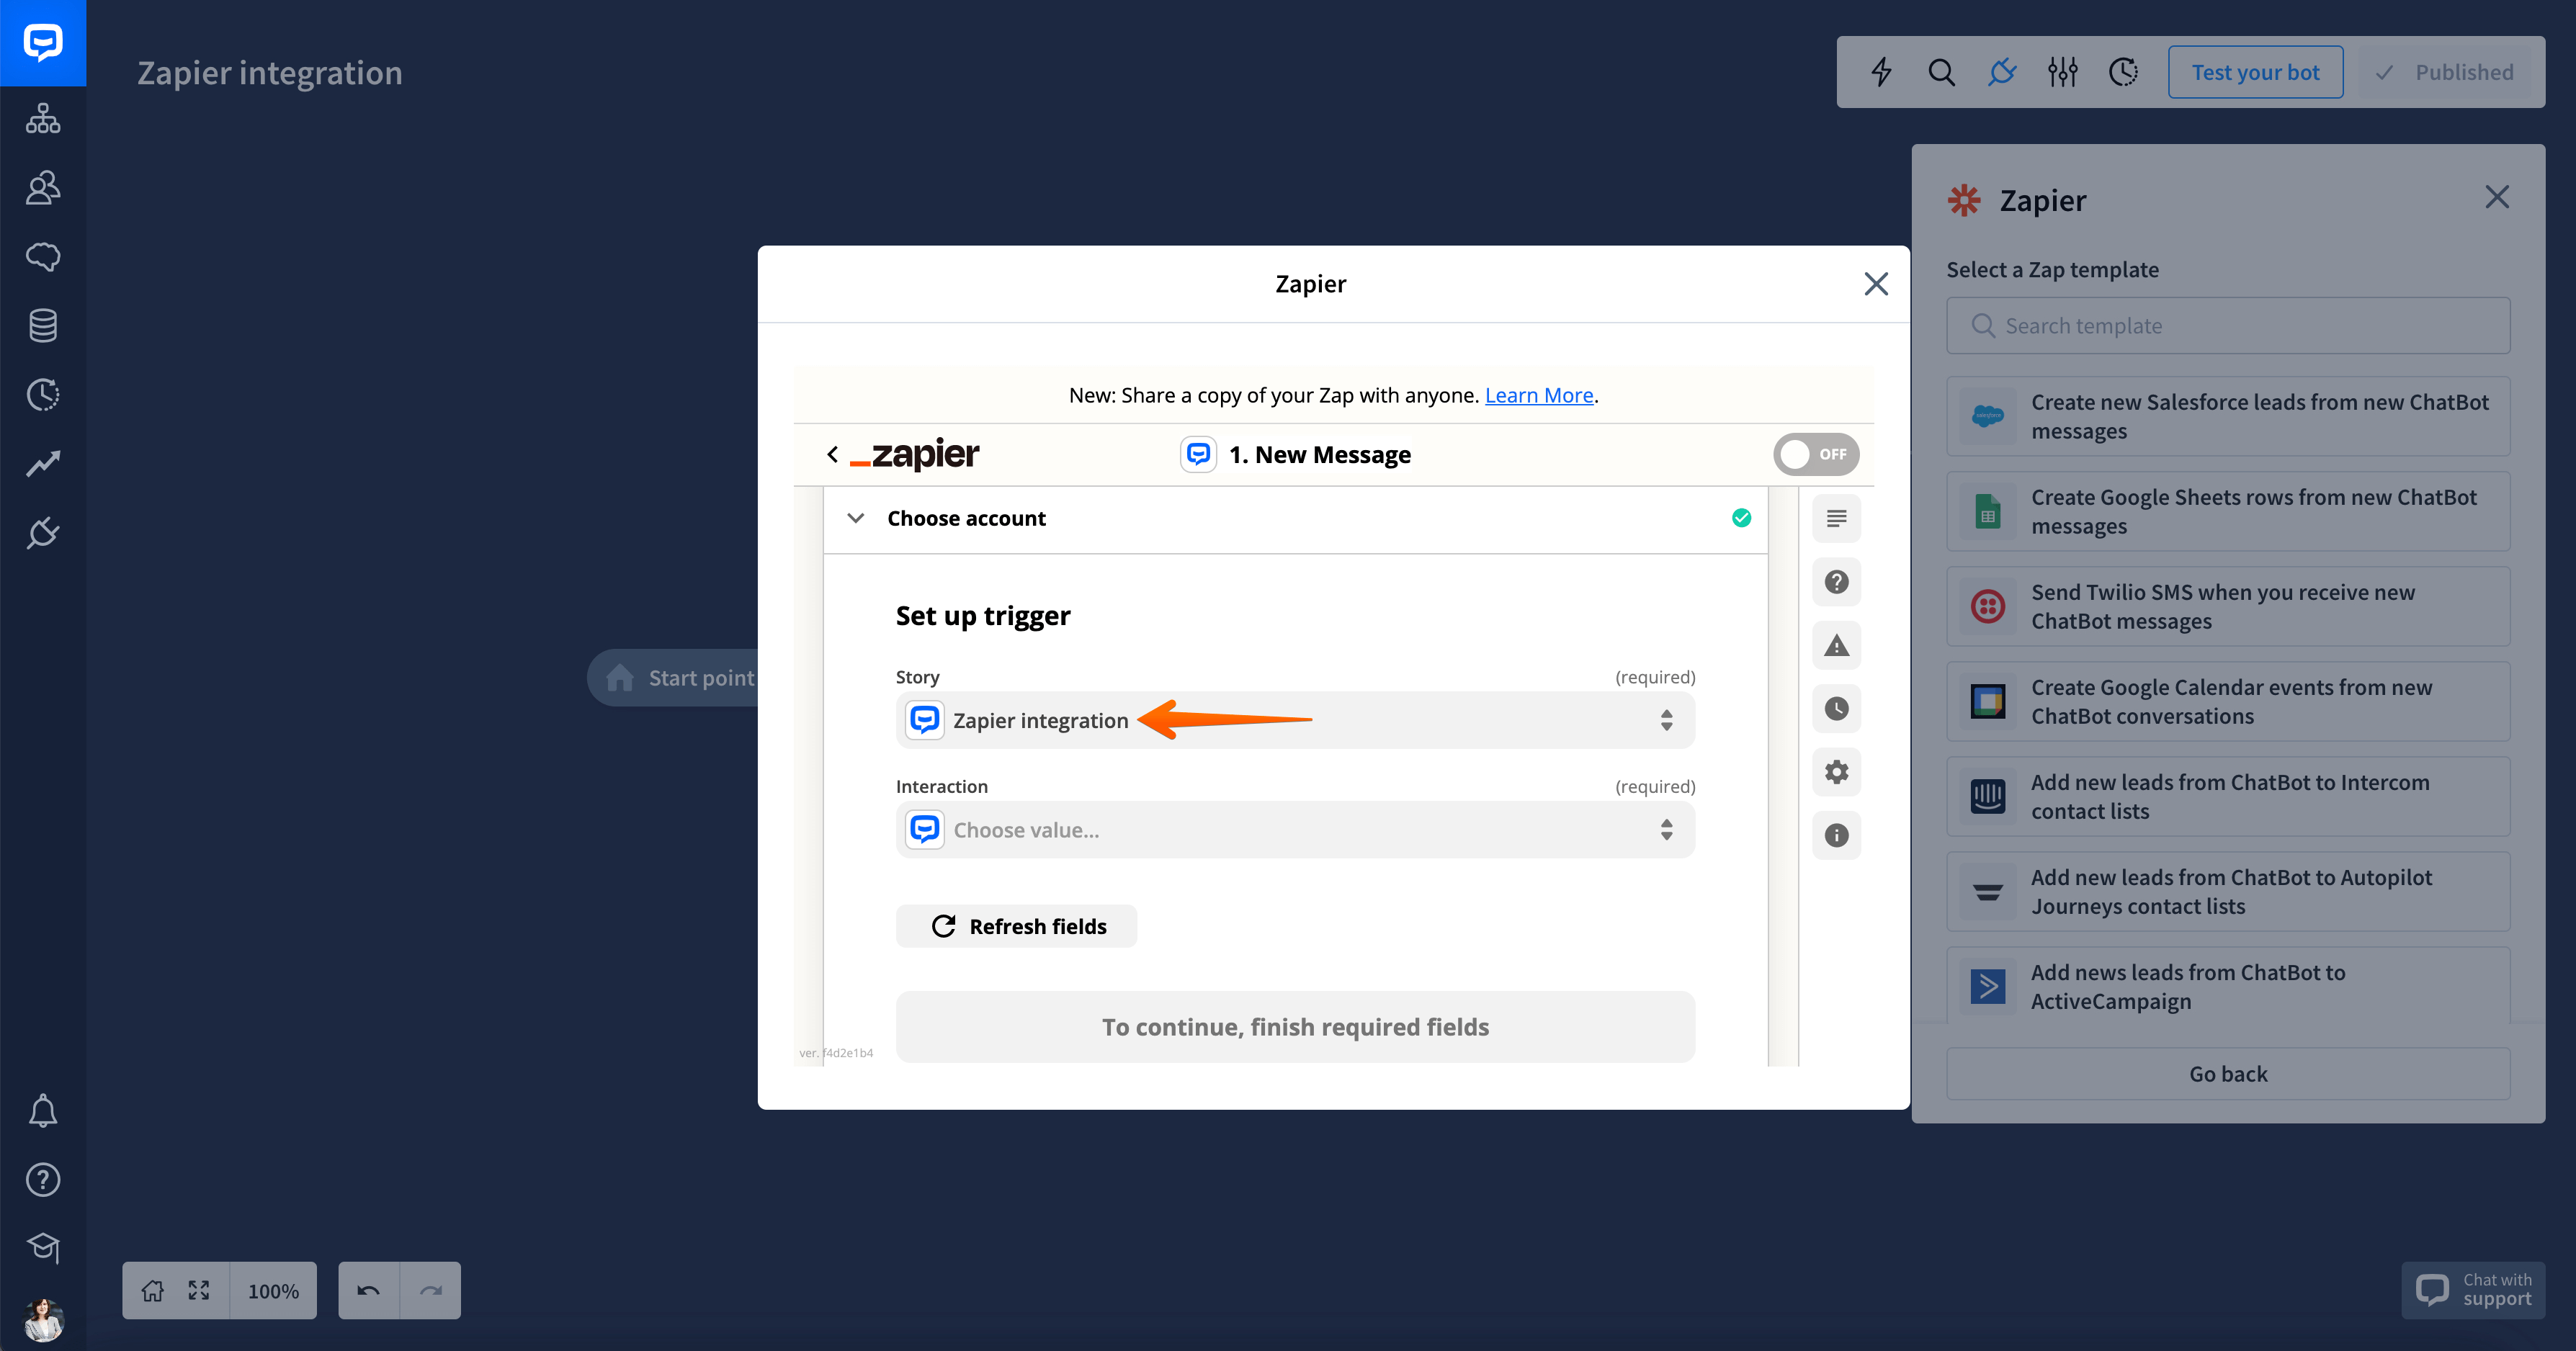Select Create Google Sheets rows template
2576x1351 pixels.
click(2228, 512)
